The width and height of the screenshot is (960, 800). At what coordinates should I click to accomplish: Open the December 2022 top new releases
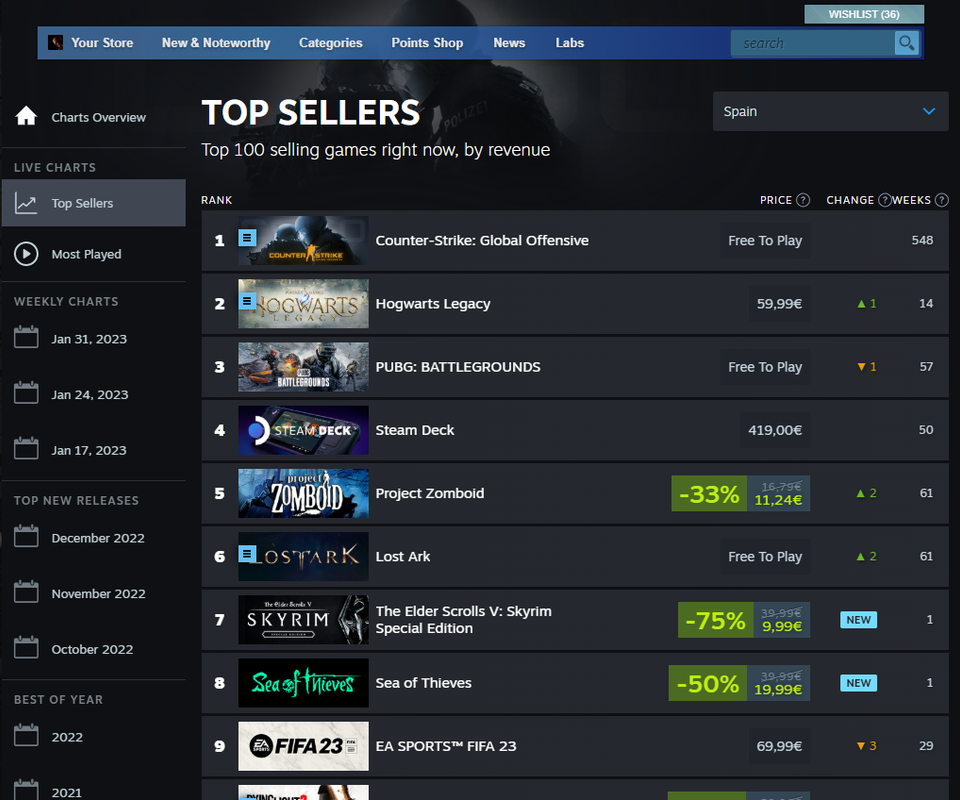coord(98,538)
